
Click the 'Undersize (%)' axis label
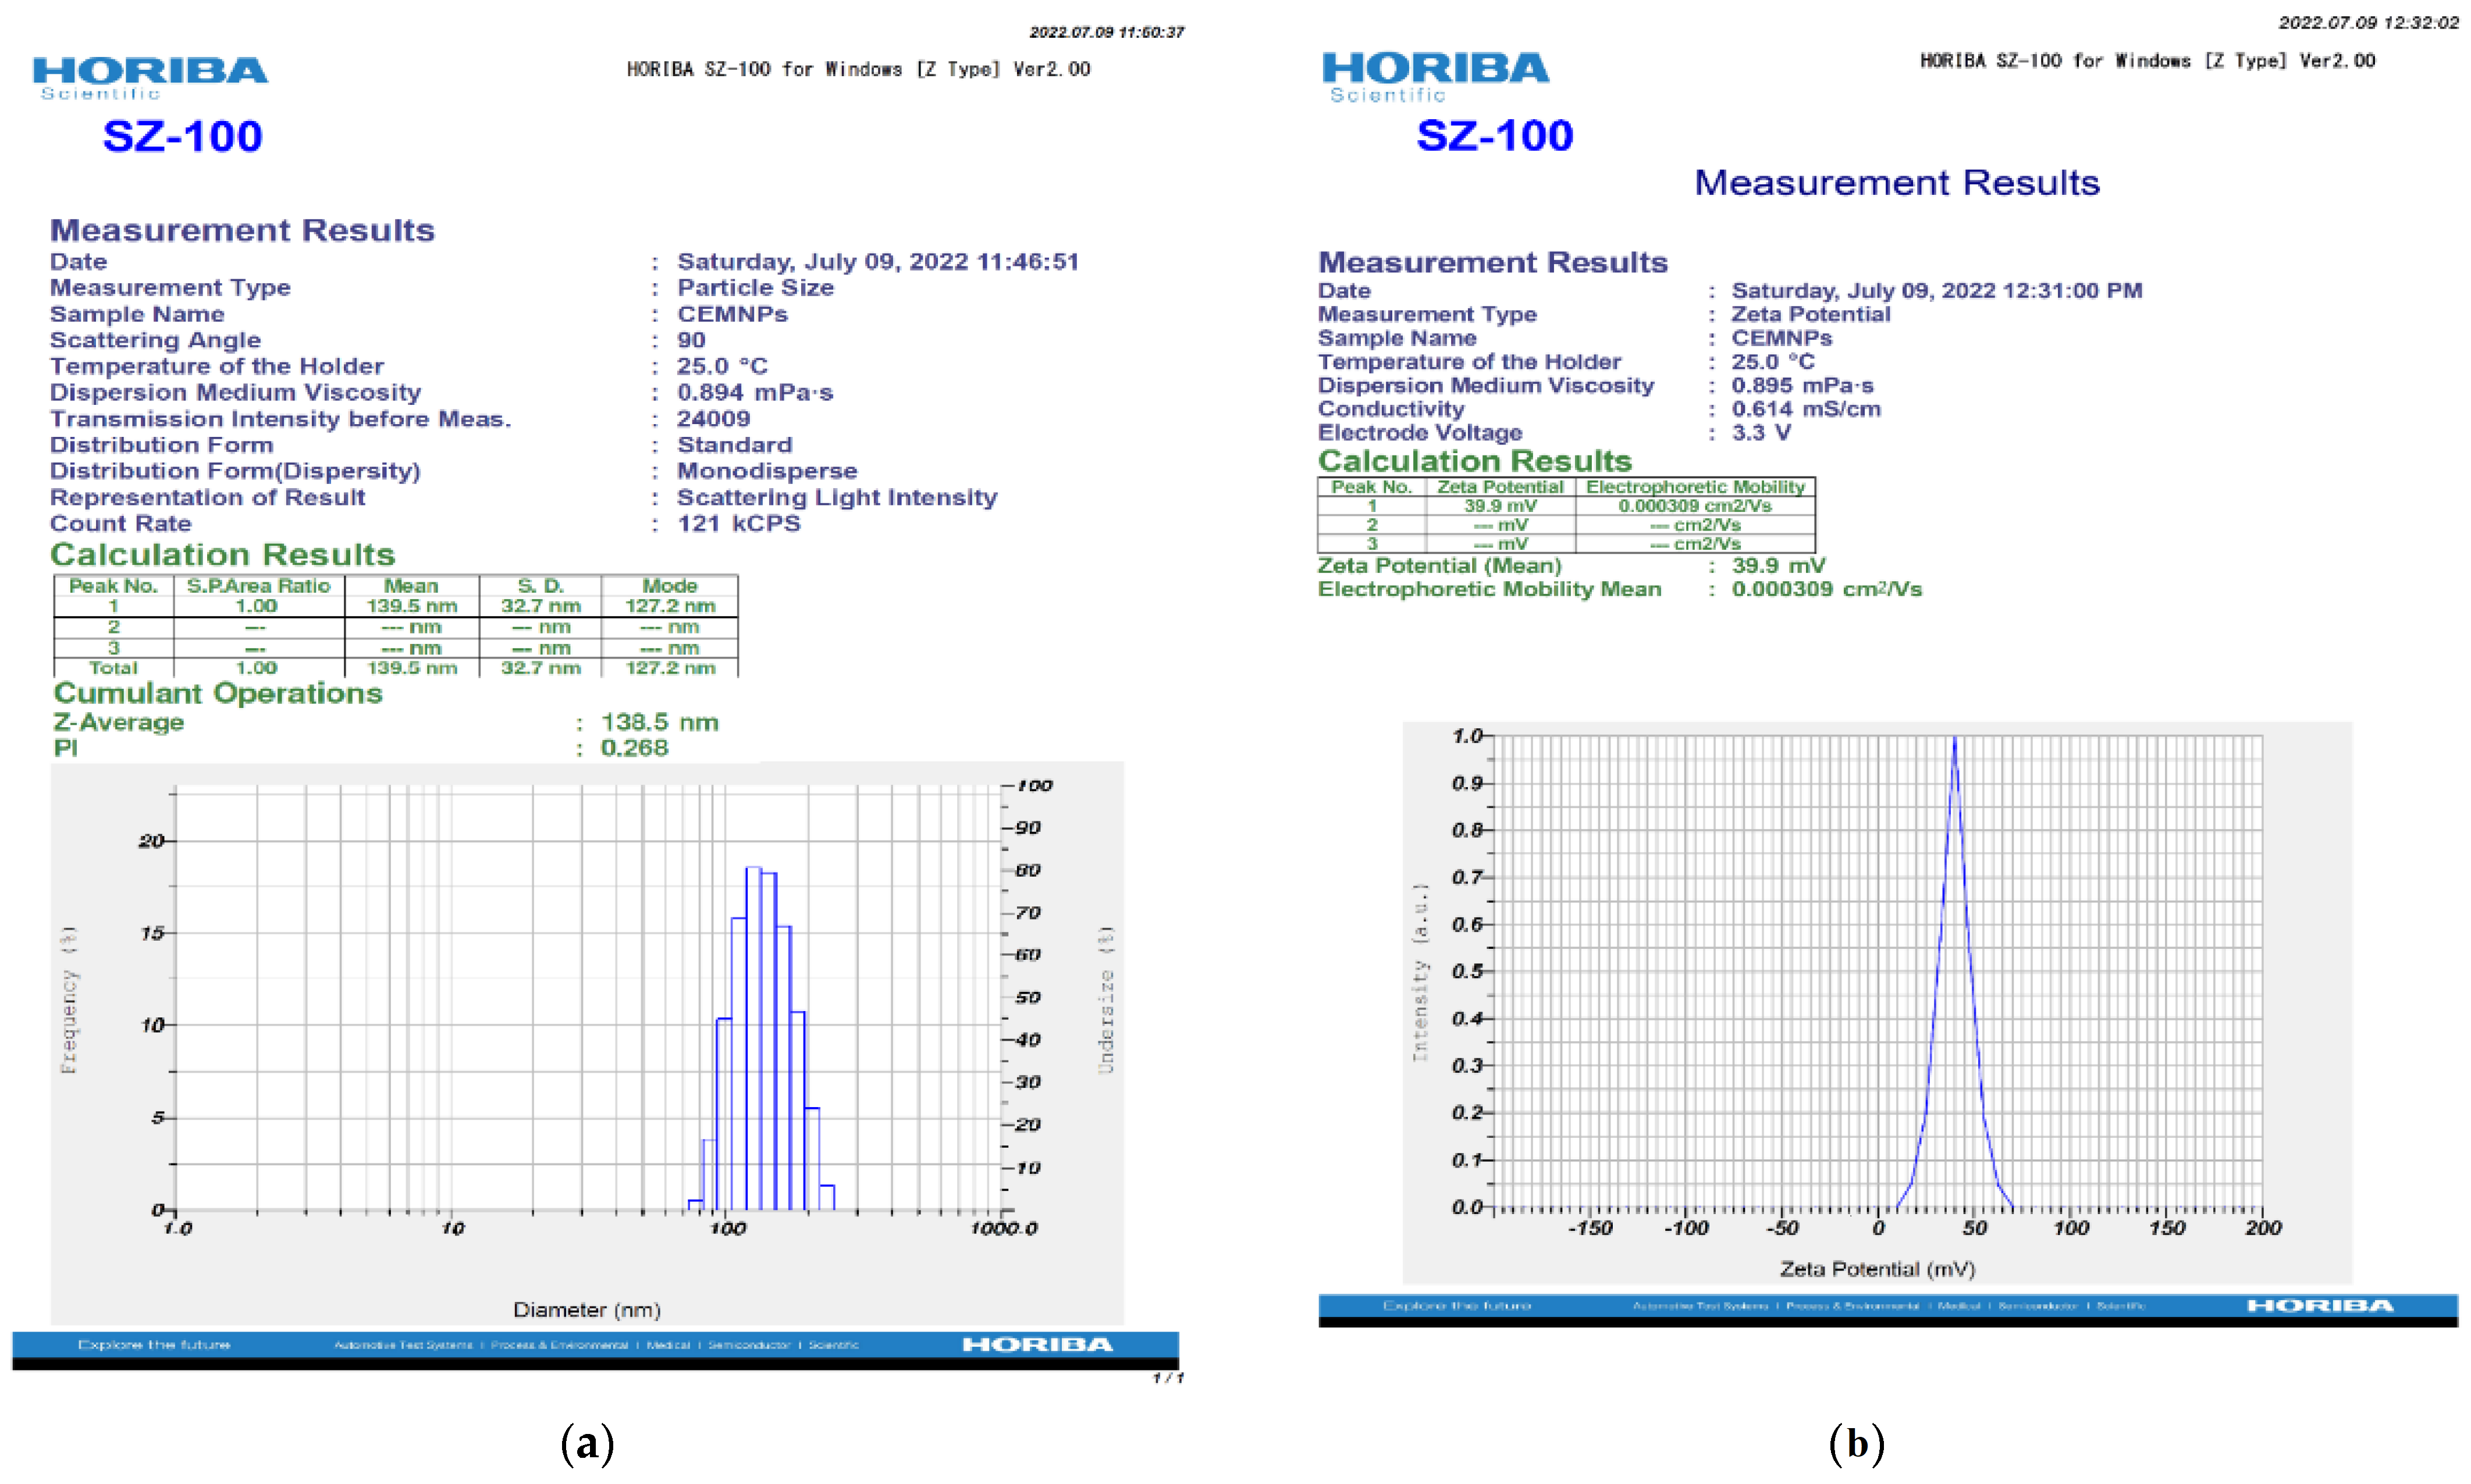pyautogui.click(x=1105, y=1000)
